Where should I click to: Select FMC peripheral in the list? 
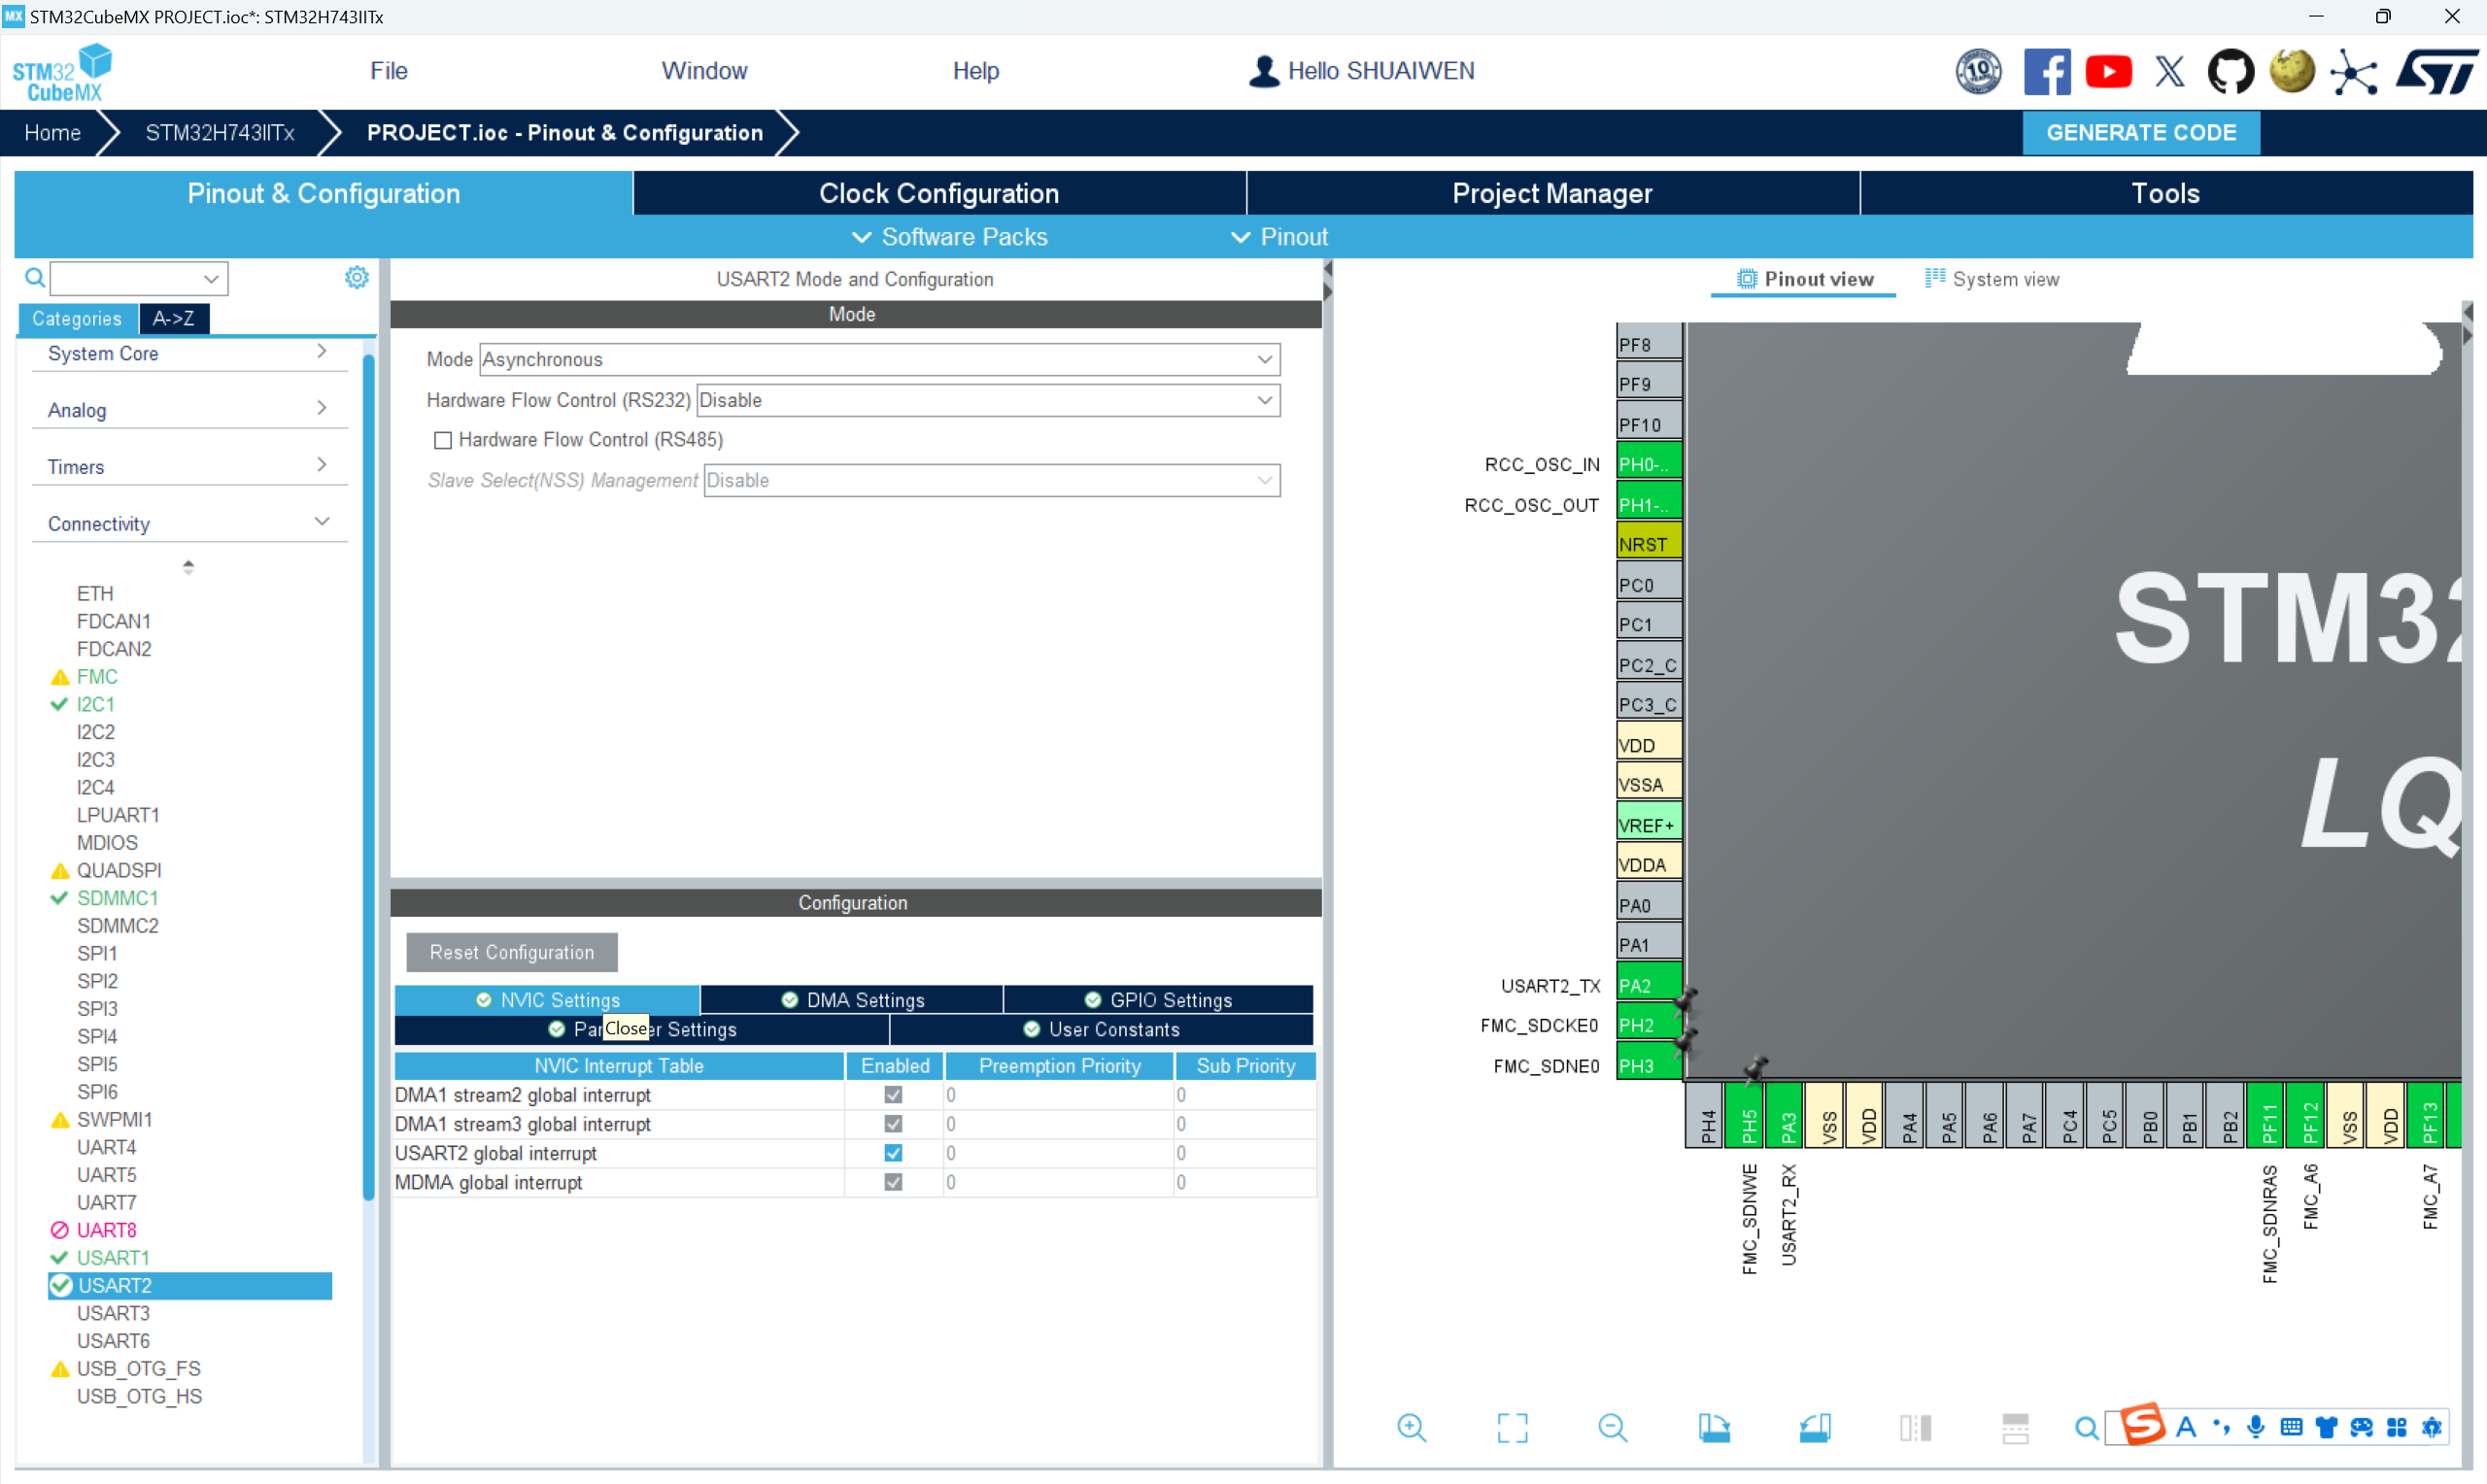pyautogui.click(x=96, y=677)
